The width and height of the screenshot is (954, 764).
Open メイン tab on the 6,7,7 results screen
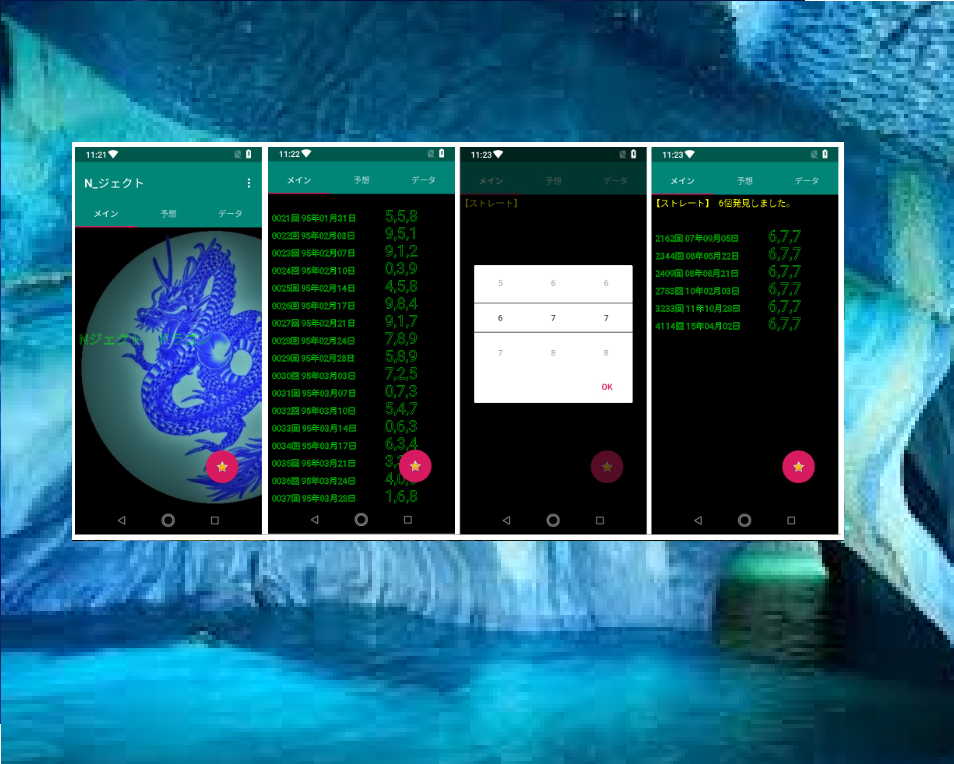click(x=683, y=181)
